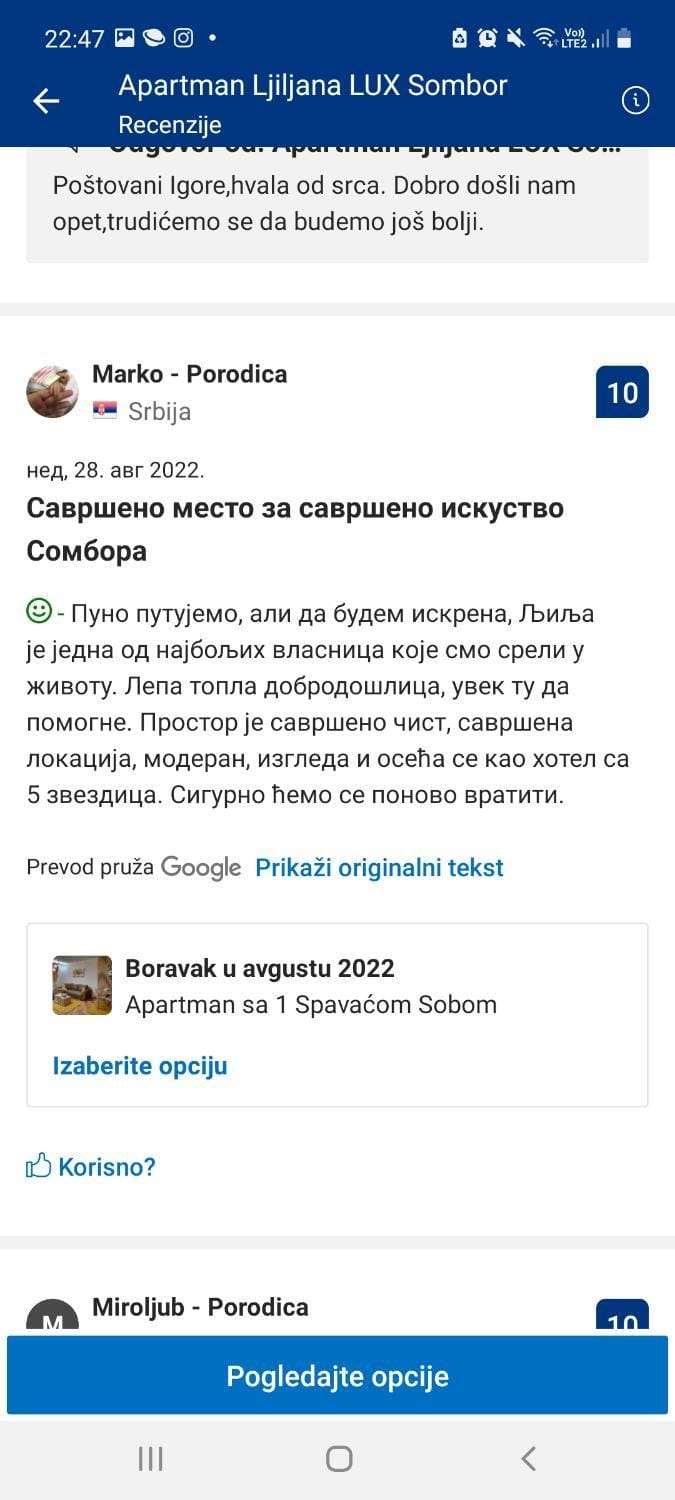Open the apartment room thumbnail
The image size is (675, 1500).
click(x=82, y=985)
